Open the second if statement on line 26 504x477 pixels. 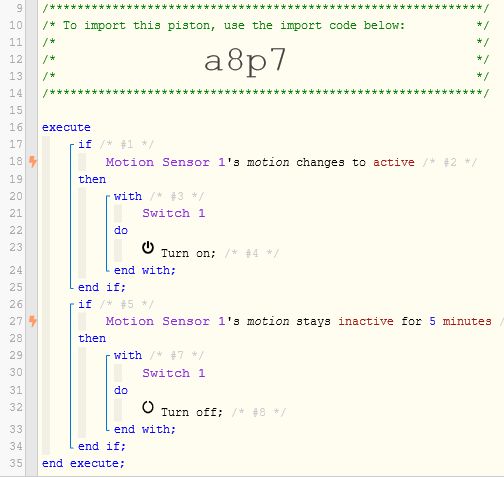coord(85,304)
